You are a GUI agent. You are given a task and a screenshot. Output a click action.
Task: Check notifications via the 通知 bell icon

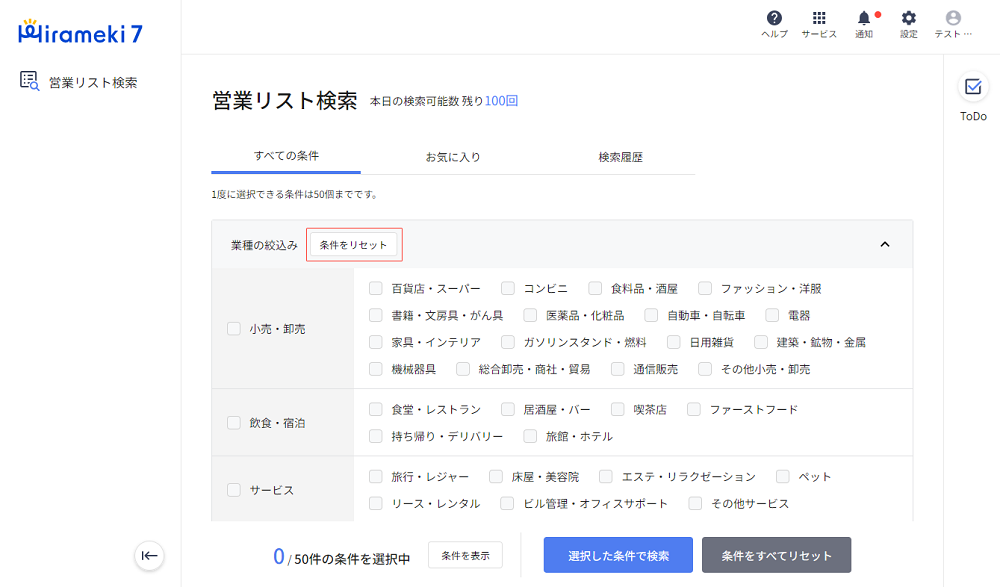coord(864,23)
